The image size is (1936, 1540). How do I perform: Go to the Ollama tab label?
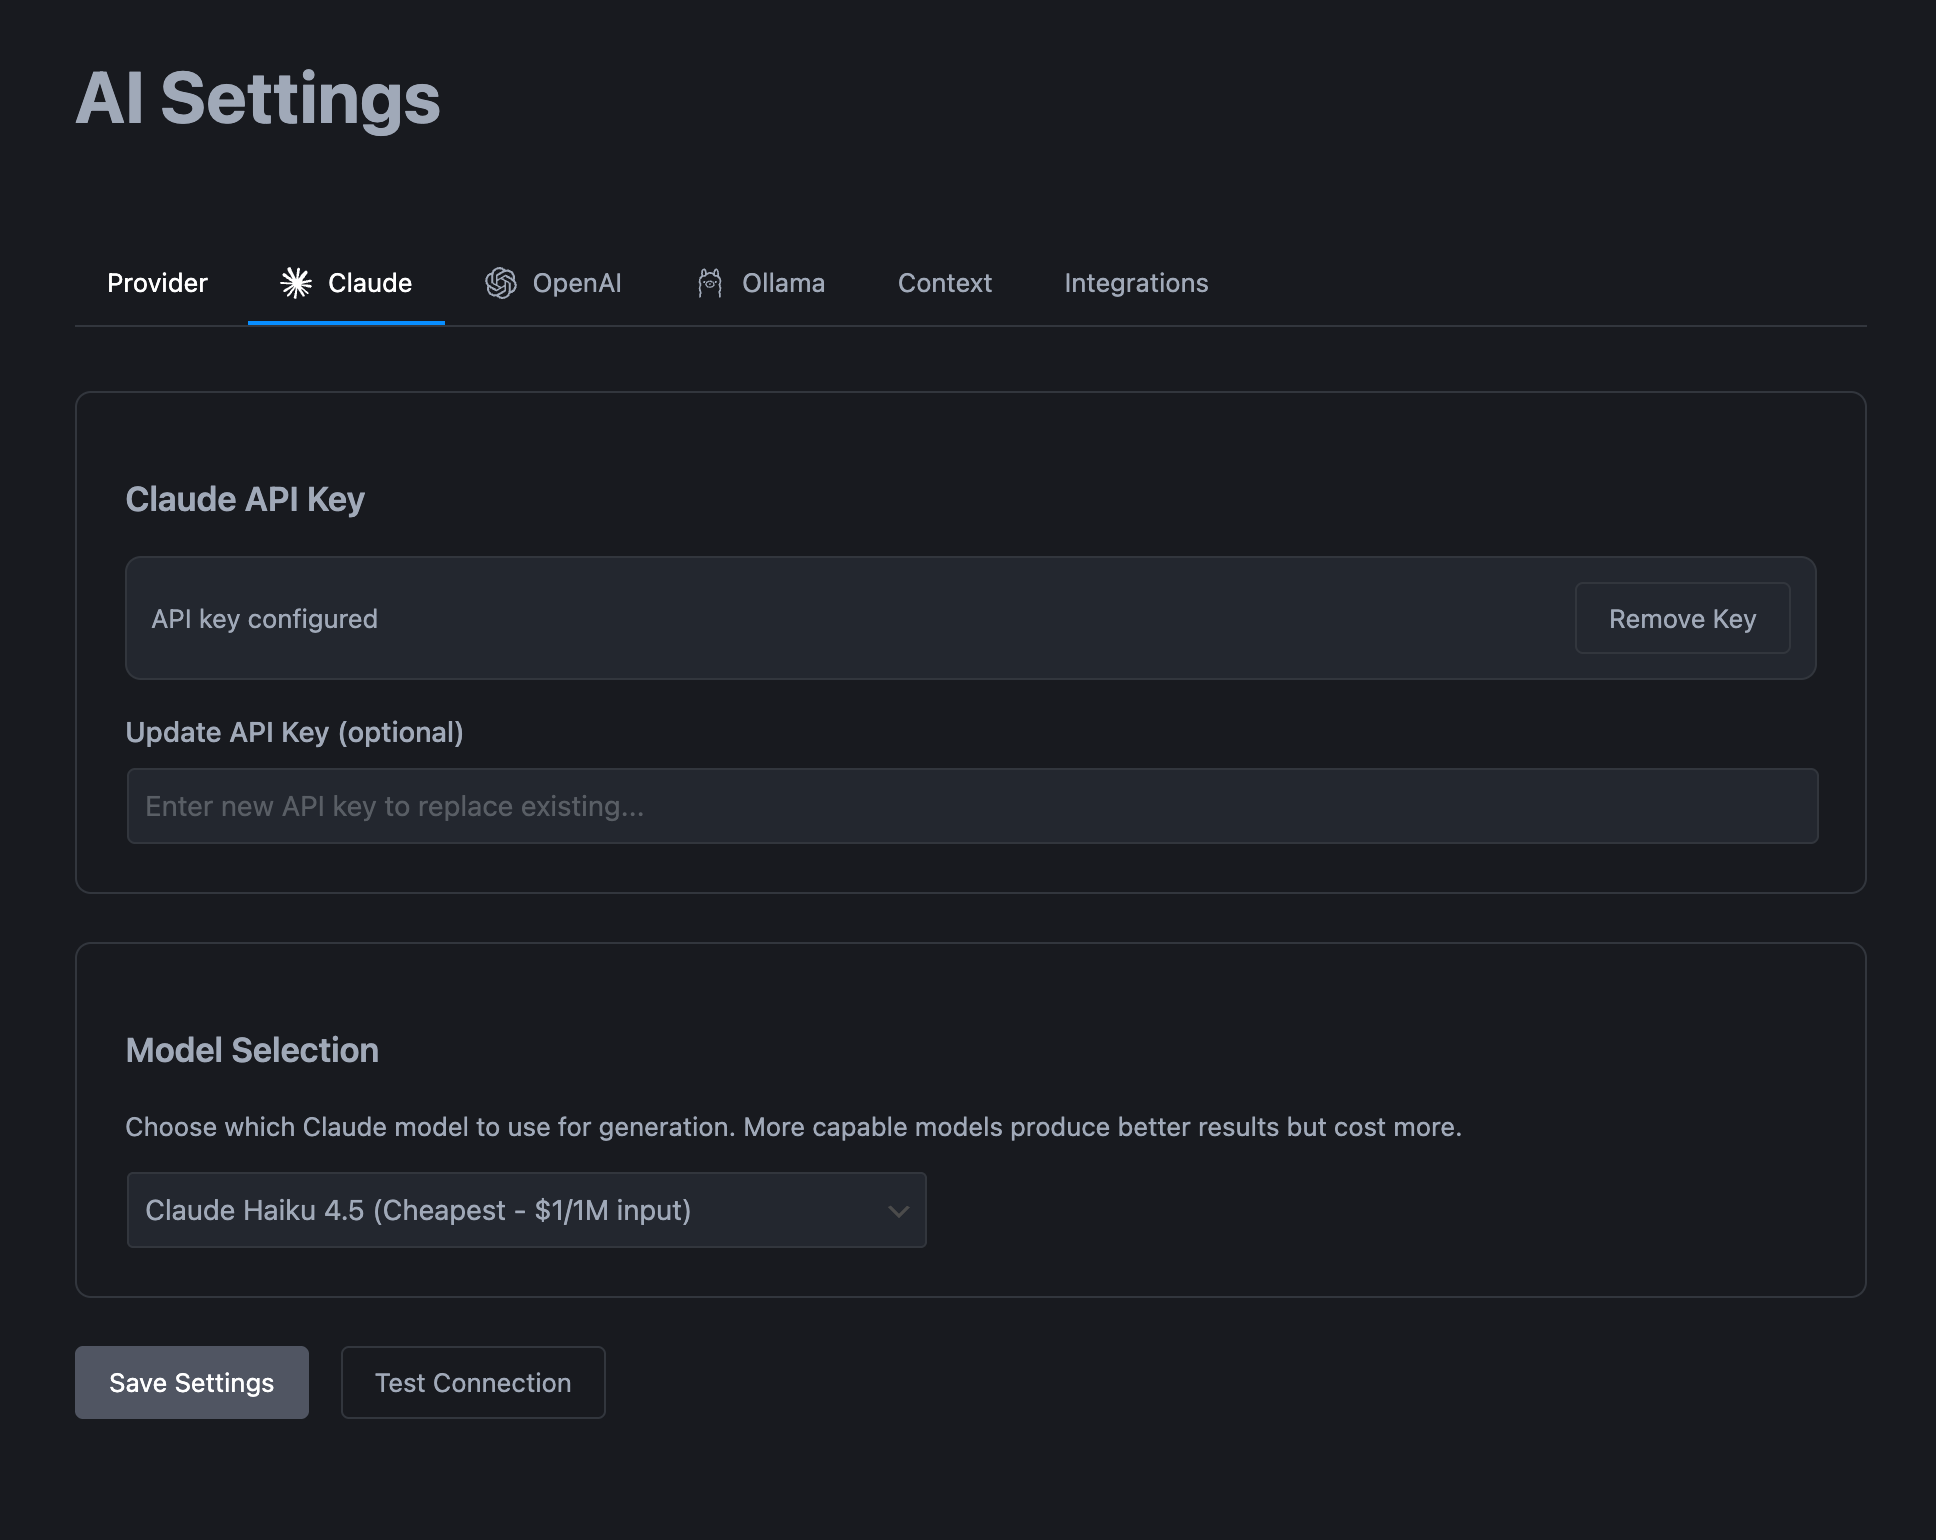(783, 283)
